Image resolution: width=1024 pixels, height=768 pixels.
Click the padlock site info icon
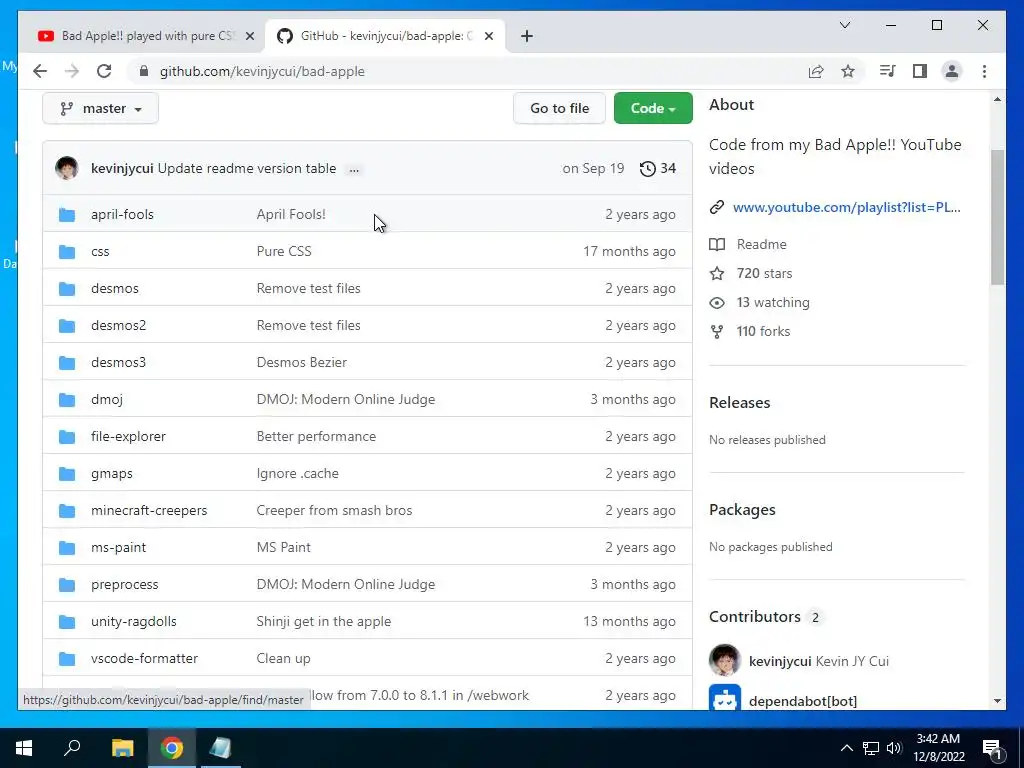point(144,71)
